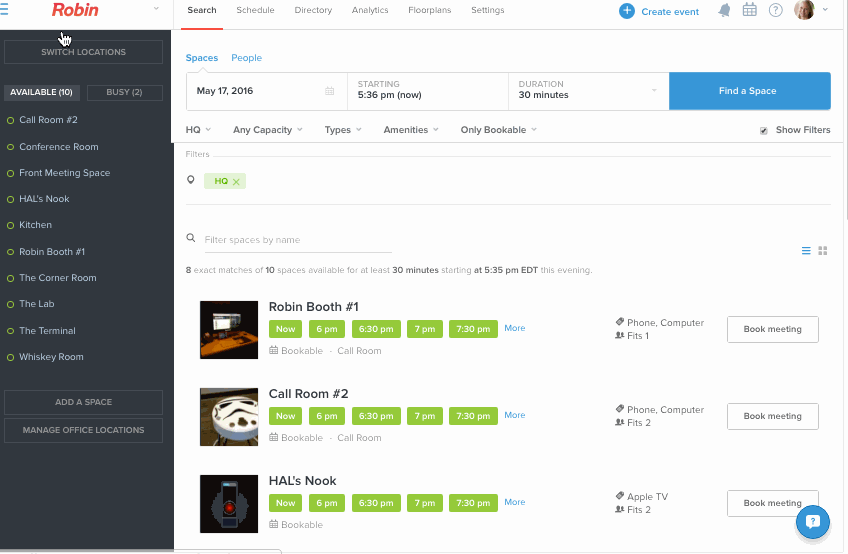Click the May 17, 2016 date field
Screen dimensions: 848x554
(267, 91)
